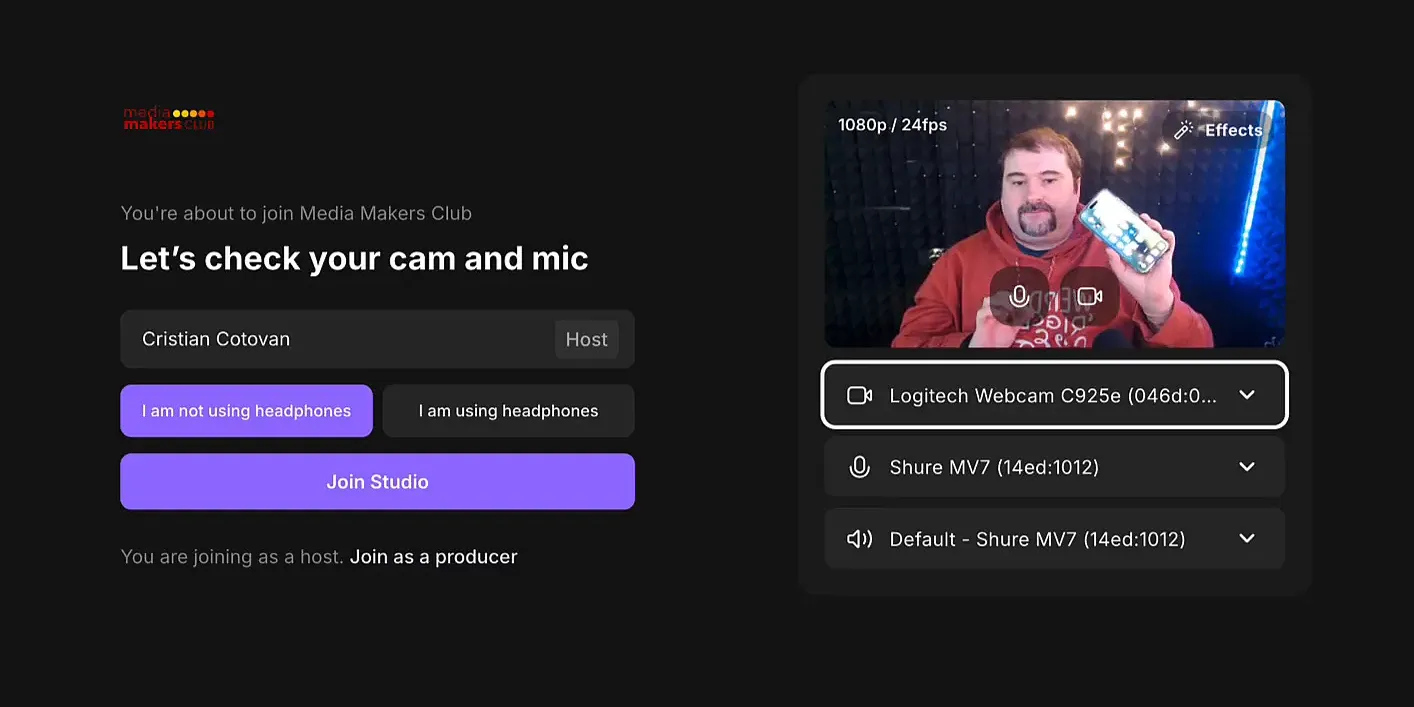Image resolution: width=1414 pixels, height=707 pixels.
Task: Select "I am not using headphones"
Action: click(246, 411)
